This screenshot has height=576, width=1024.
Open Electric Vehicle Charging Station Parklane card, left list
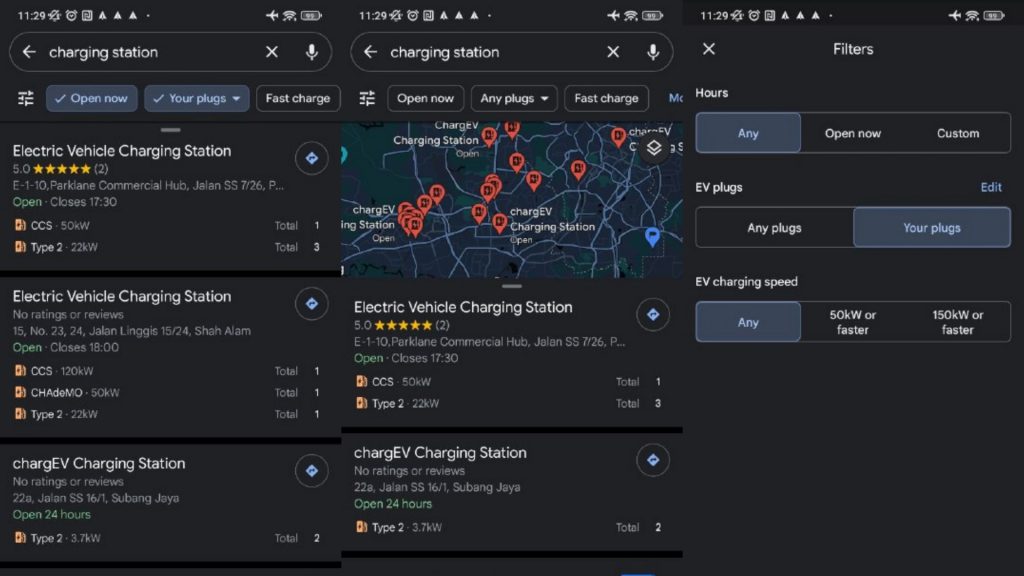tap(170, 199)
